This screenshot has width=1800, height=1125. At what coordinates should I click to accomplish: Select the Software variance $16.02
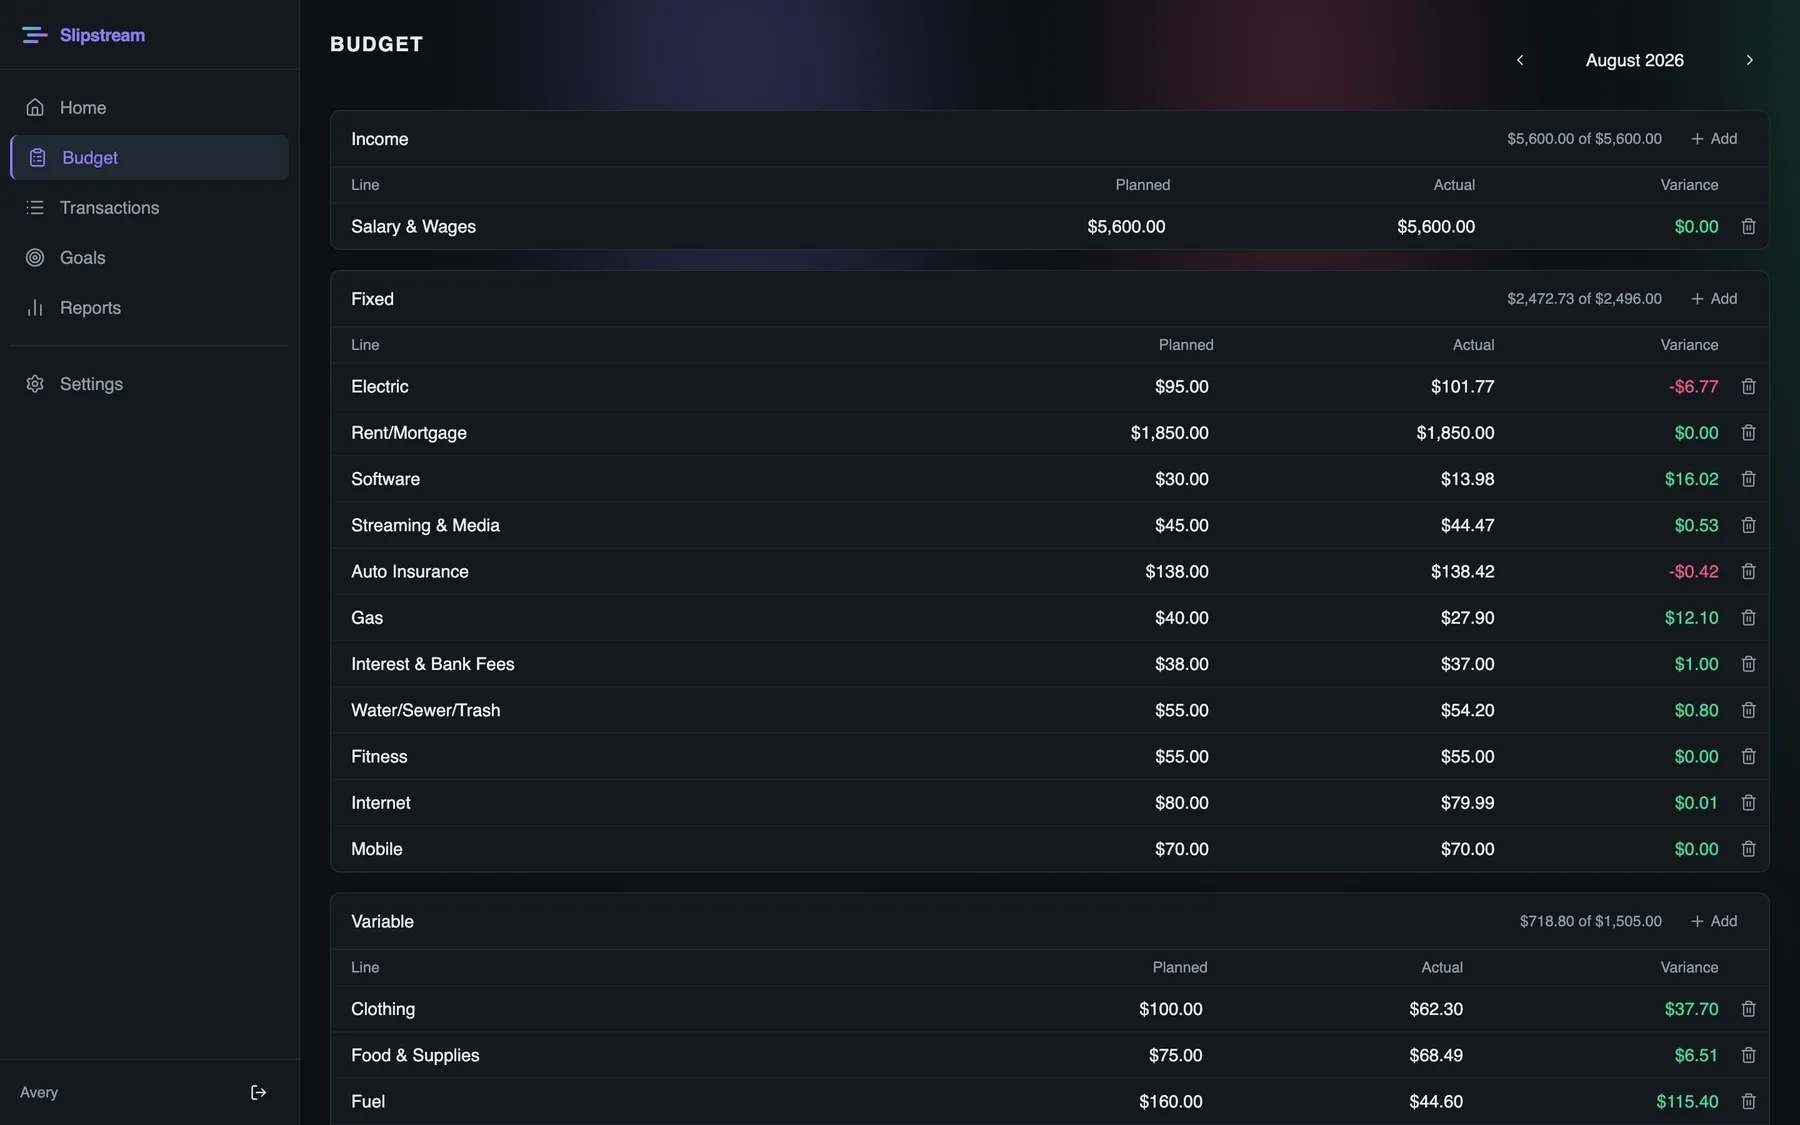(x=1691, y=479)
